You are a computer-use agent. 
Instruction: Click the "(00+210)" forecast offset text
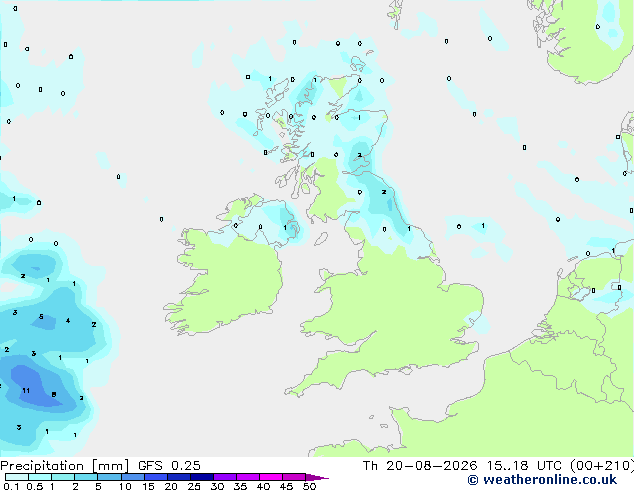pyautogui.click(x=602, y=466)
